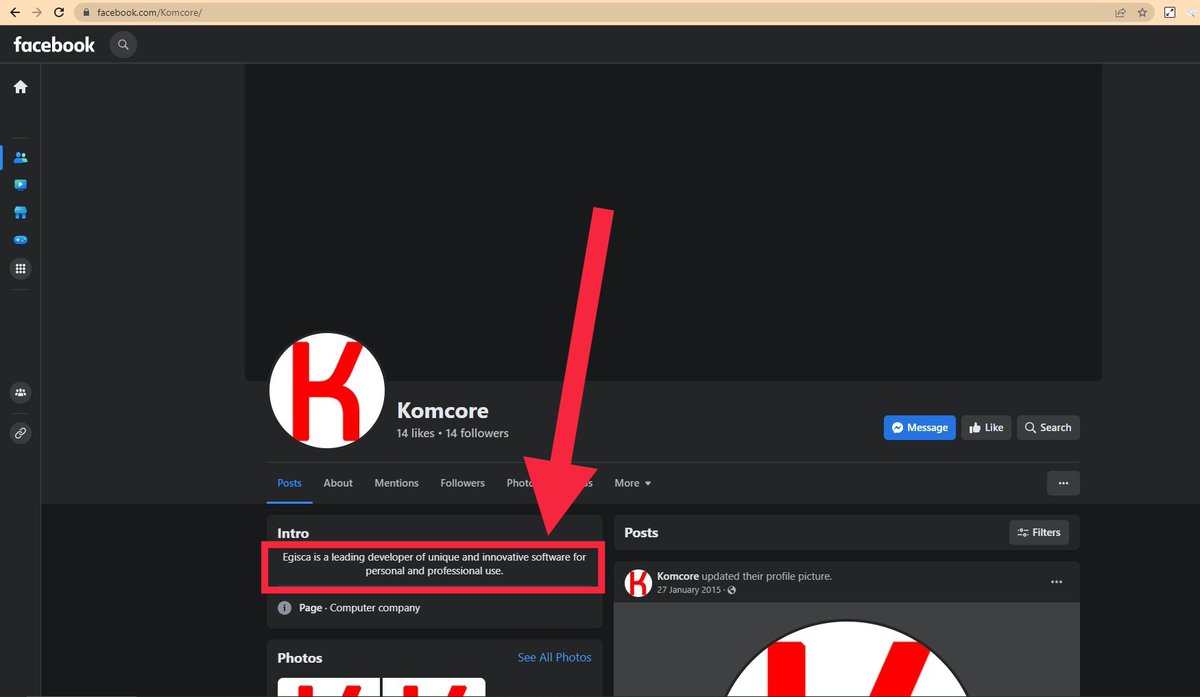The height and width of the screenshot is (697, 1200).
Task: Message the Komcore page
Action: tap(920, 427)
